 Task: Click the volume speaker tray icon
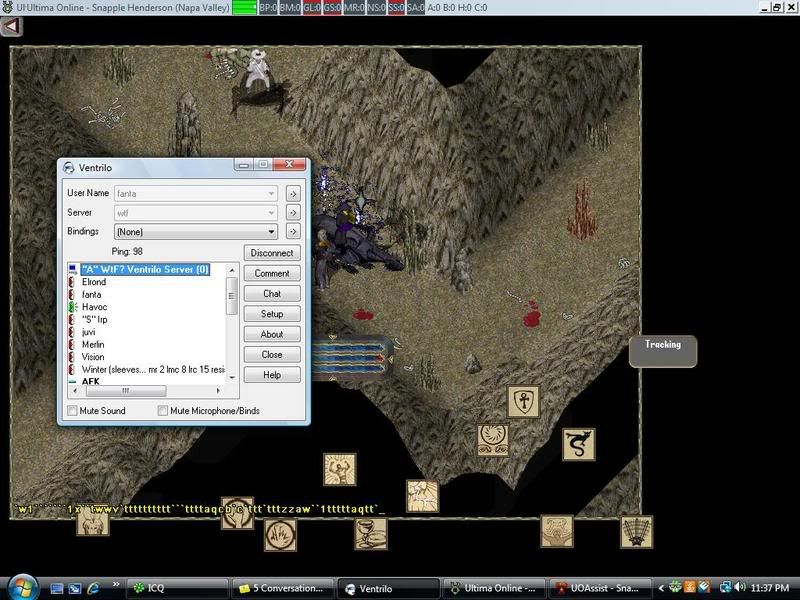[740, 587]
